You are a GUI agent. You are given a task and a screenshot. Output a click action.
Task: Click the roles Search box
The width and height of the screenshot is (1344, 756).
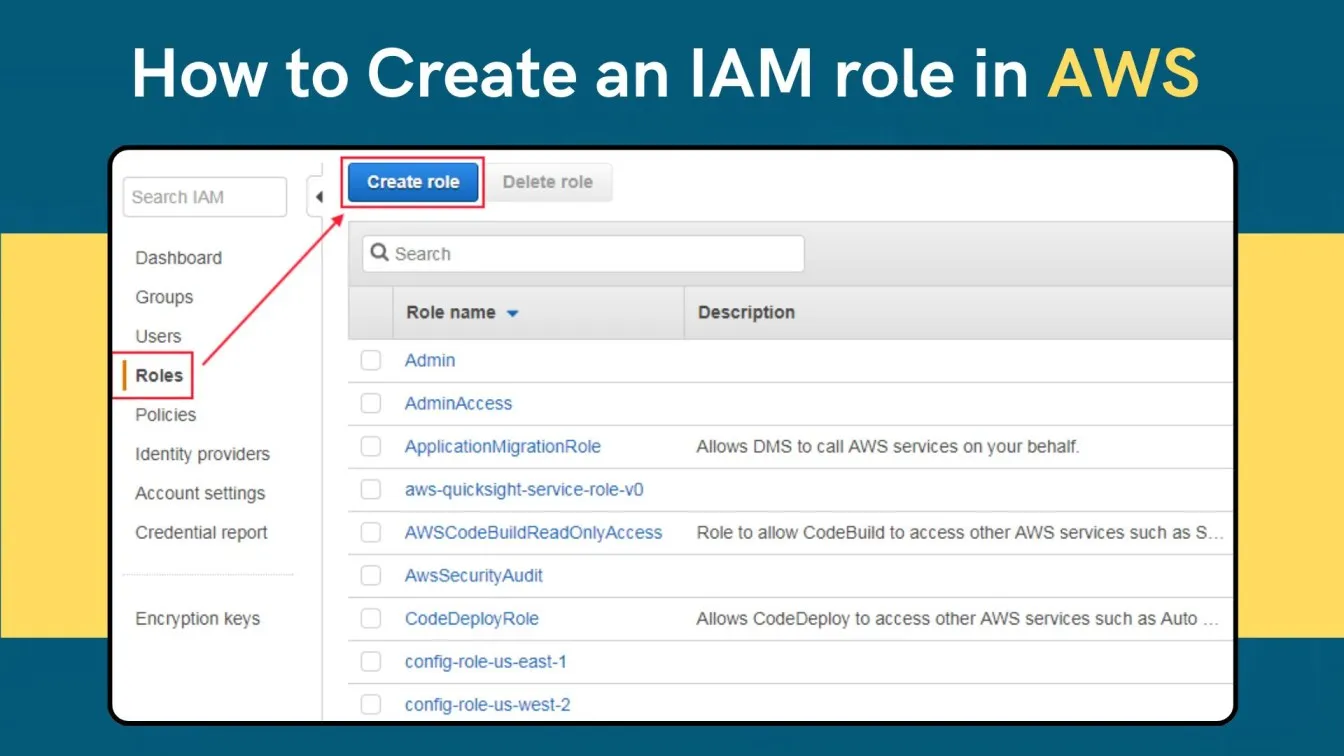coord(583,254)
